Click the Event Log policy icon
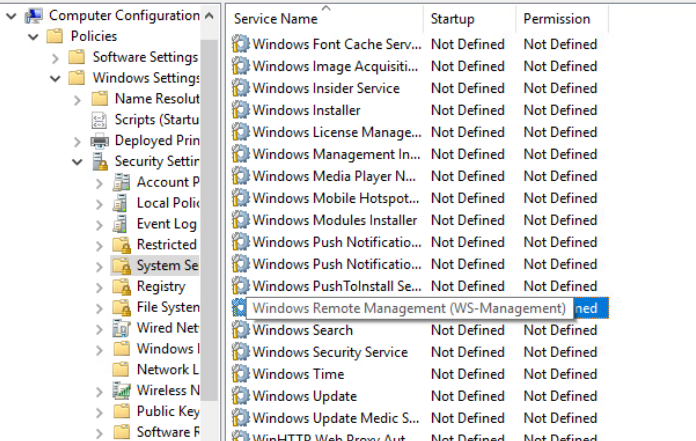696x441 pixels. pos(122,224)
